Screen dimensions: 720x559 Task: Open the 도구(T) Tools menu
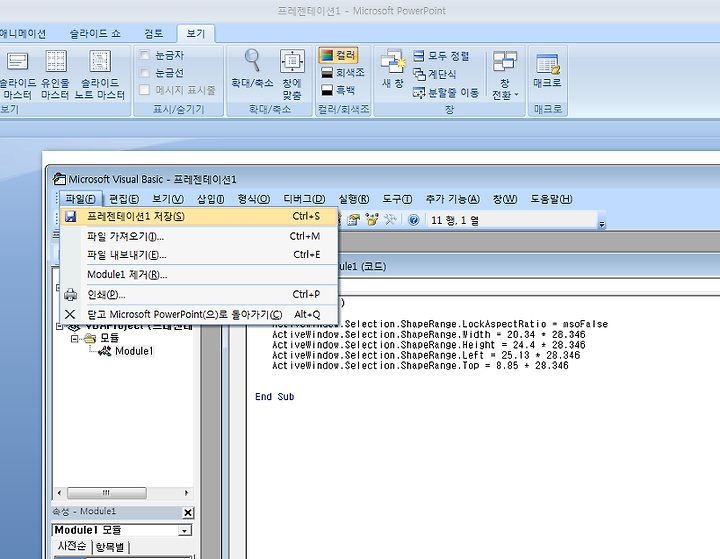397,199
